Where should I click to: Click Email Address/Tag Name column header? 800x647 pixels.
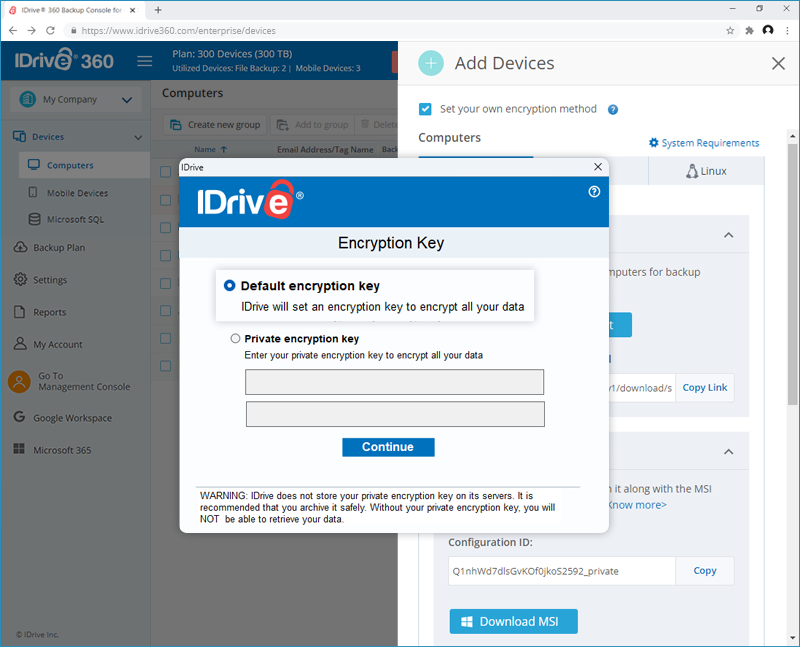pos(325,150)
